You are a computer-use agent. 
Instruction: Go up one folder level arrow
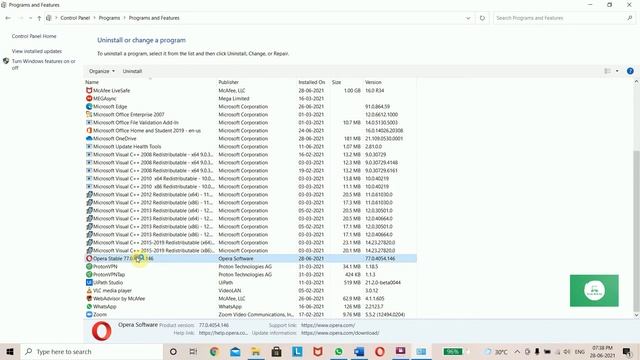pos(39,18)
